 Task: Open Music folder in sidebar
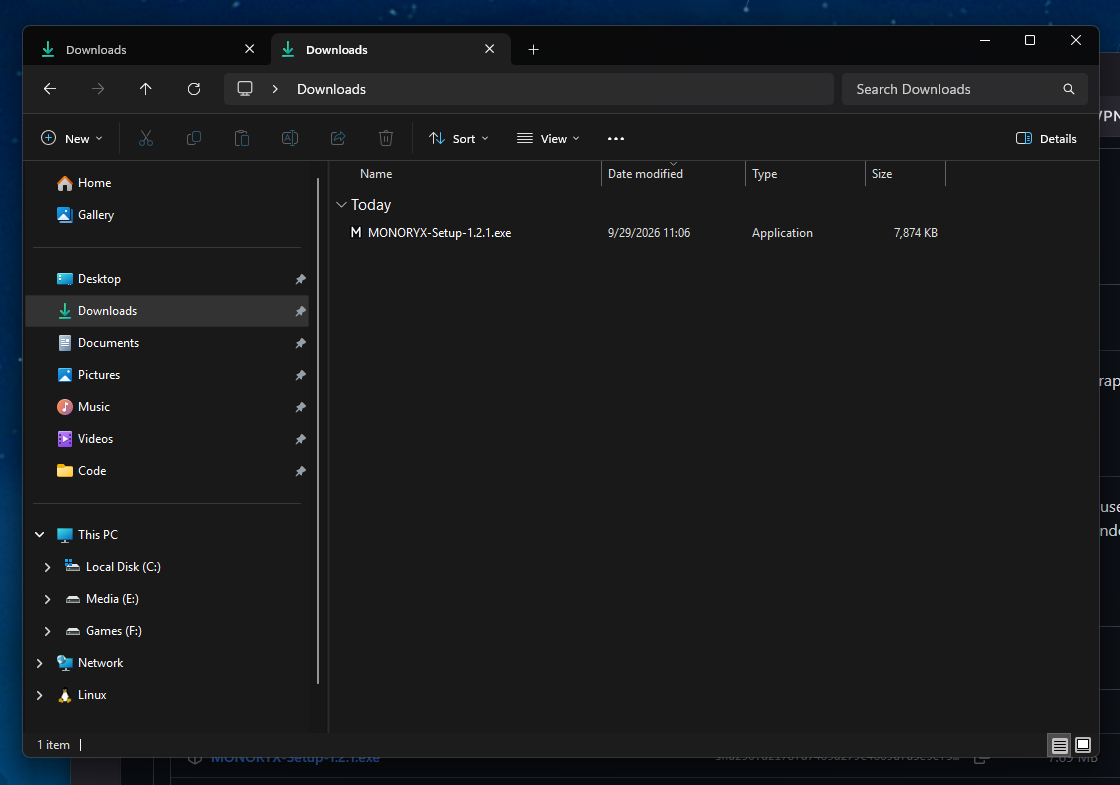[167, 406]
